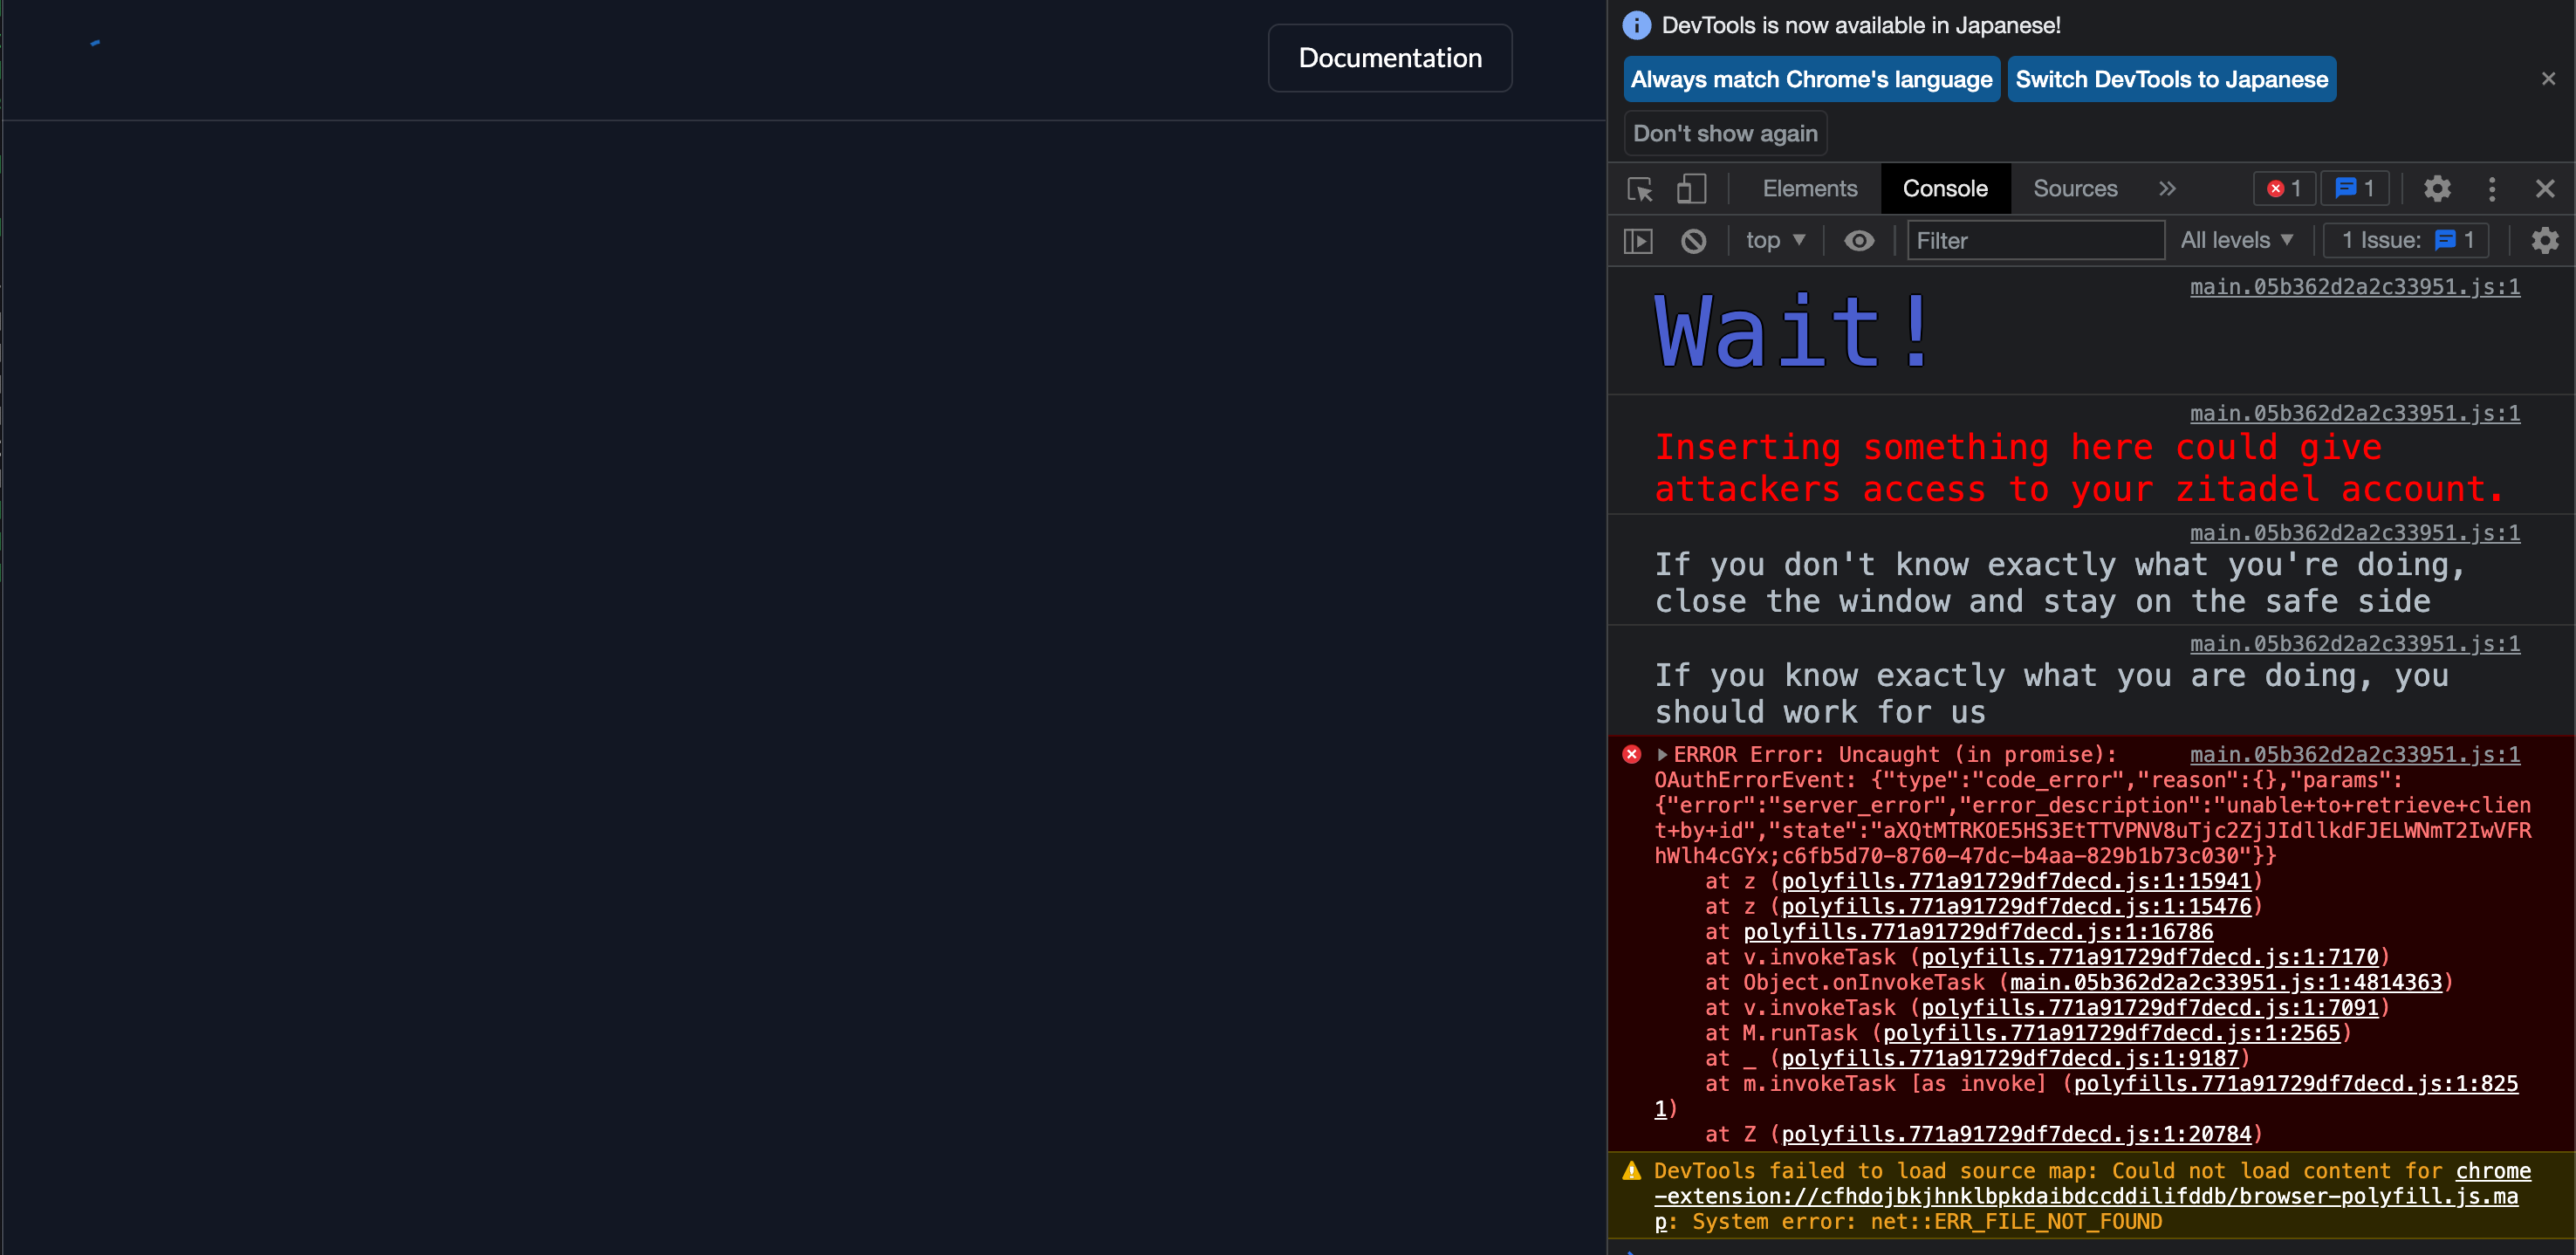Create a live expression with eye icon

click(1859, 240)
